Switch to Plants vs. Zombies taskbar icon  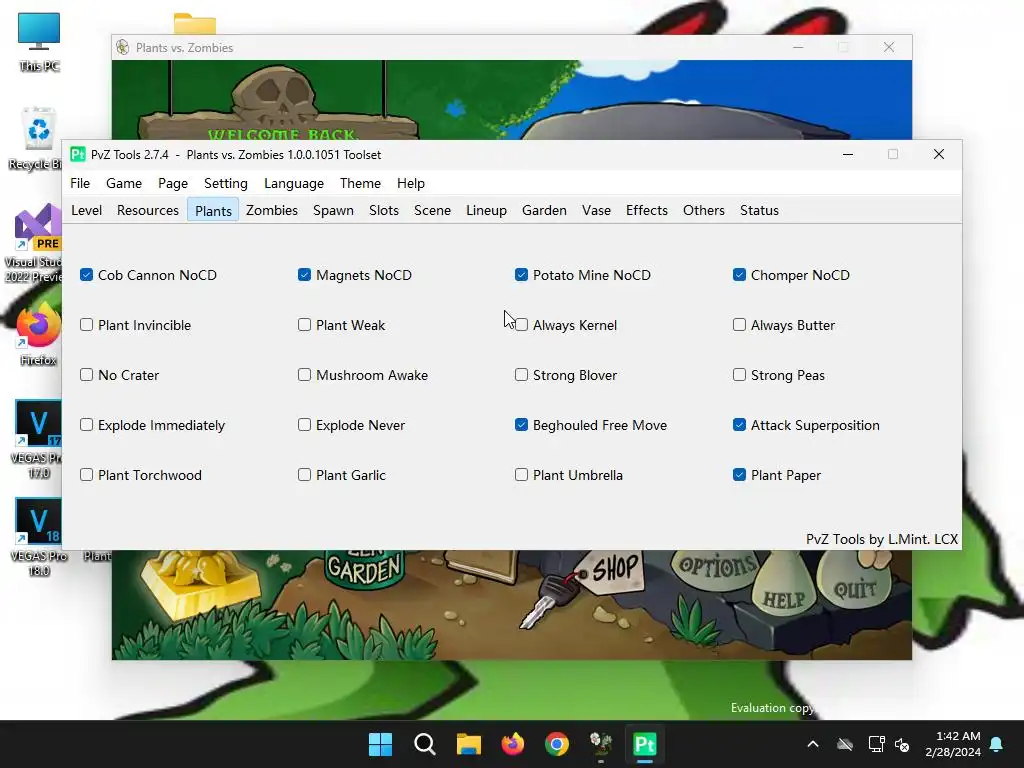tap(601, 744)
